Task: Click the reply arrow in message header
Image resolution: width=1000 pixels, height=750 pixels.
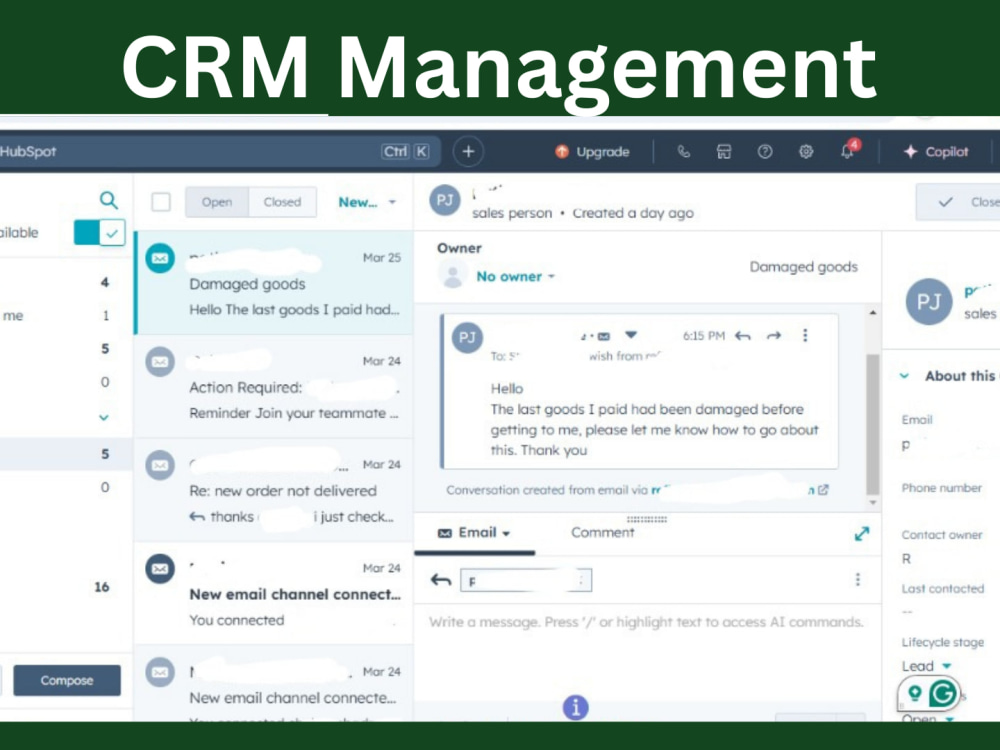Action: 743,335
